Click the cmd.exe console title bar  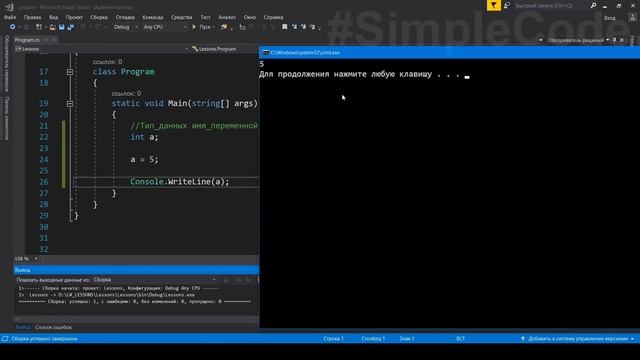pyautogui.click(x=449, y=53)
